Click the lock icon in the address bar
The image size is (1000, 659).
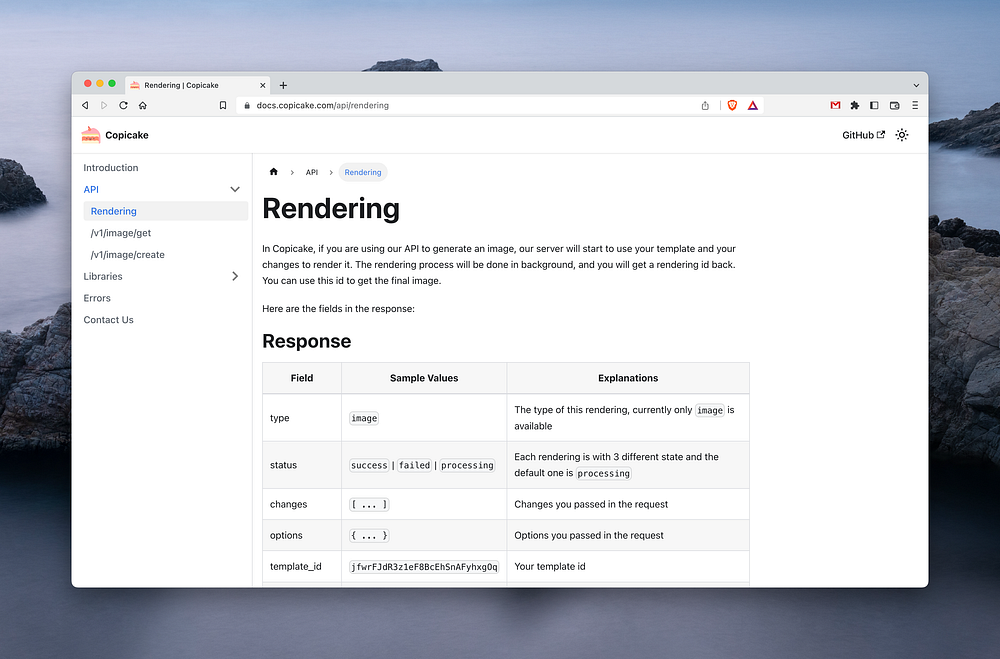point(247,105)
